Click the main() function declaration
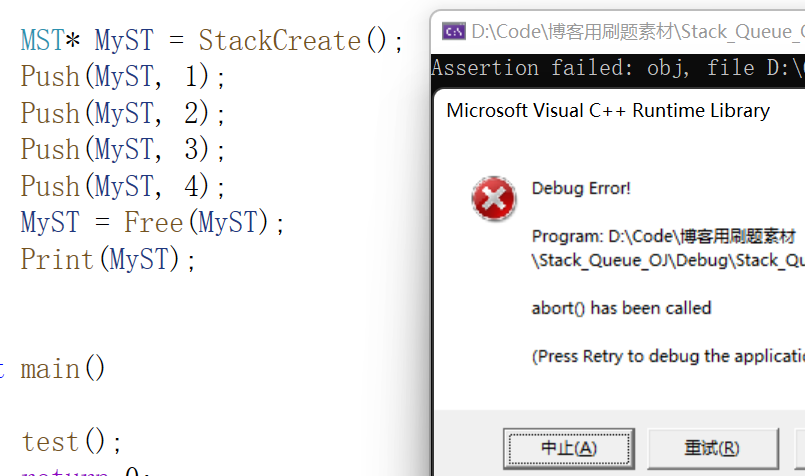 click(62, 369)
